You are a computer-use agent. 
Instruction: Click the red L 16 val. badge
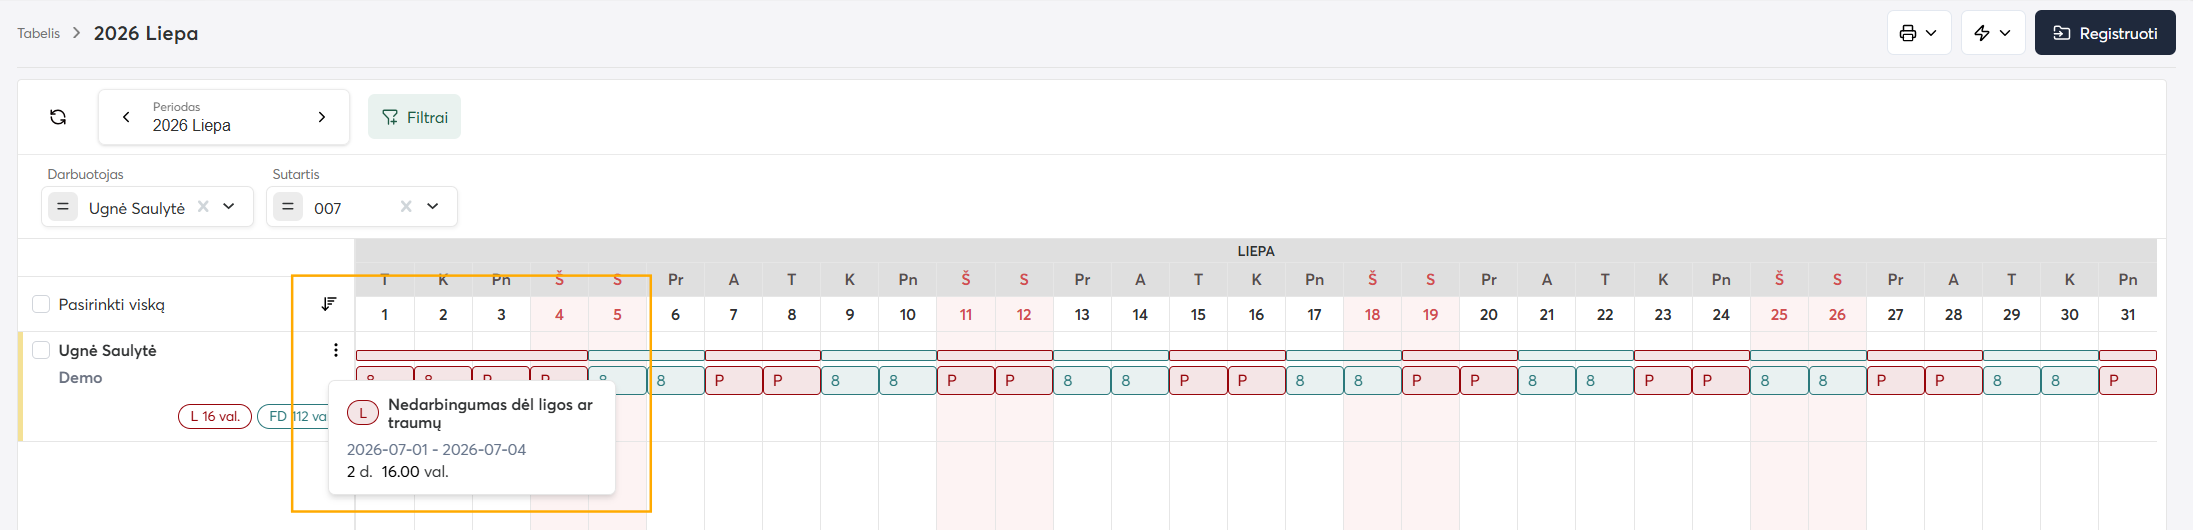coord(215,416)
